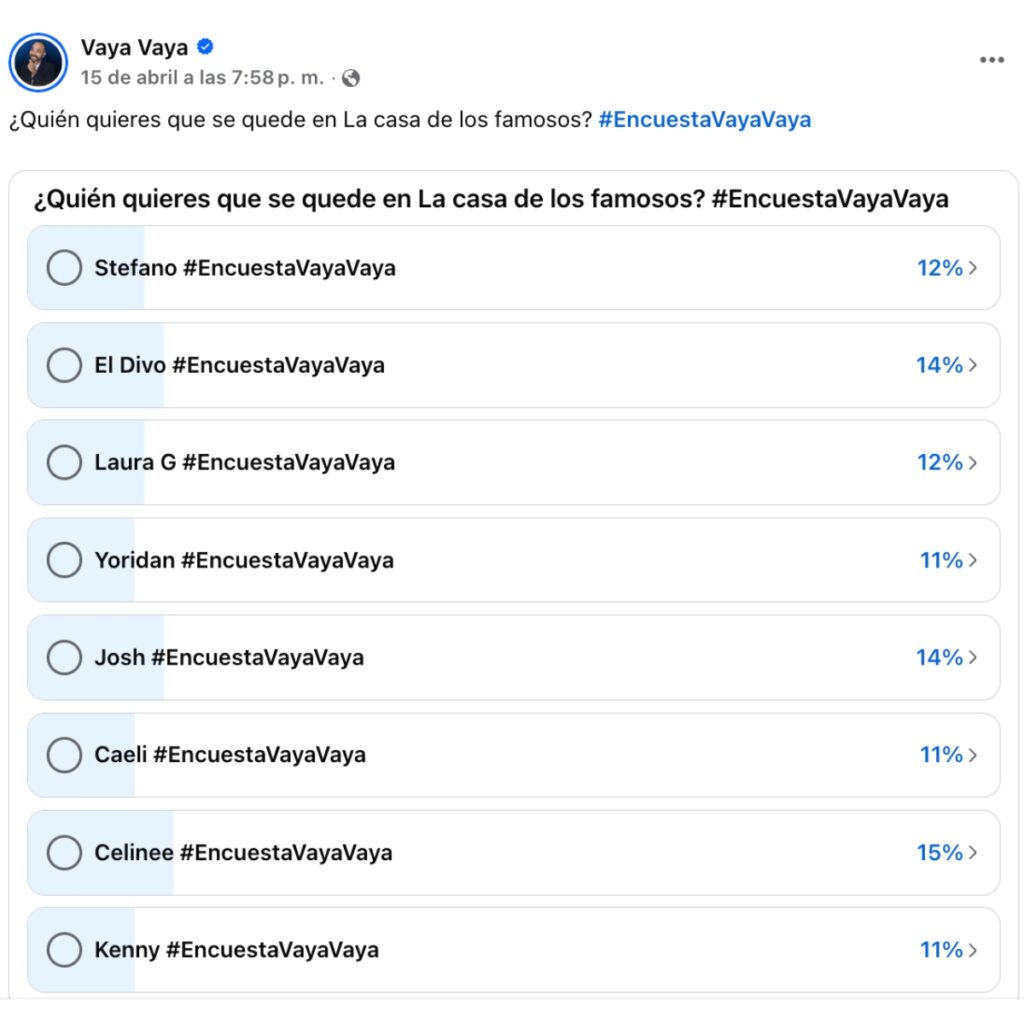Pick the Josh poll option

64,657
